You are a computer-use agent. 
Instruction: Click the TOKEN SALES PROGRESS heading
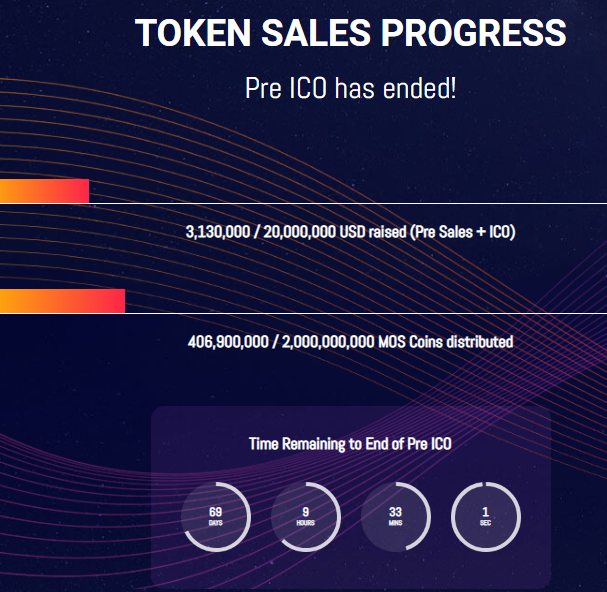point(350,34)
